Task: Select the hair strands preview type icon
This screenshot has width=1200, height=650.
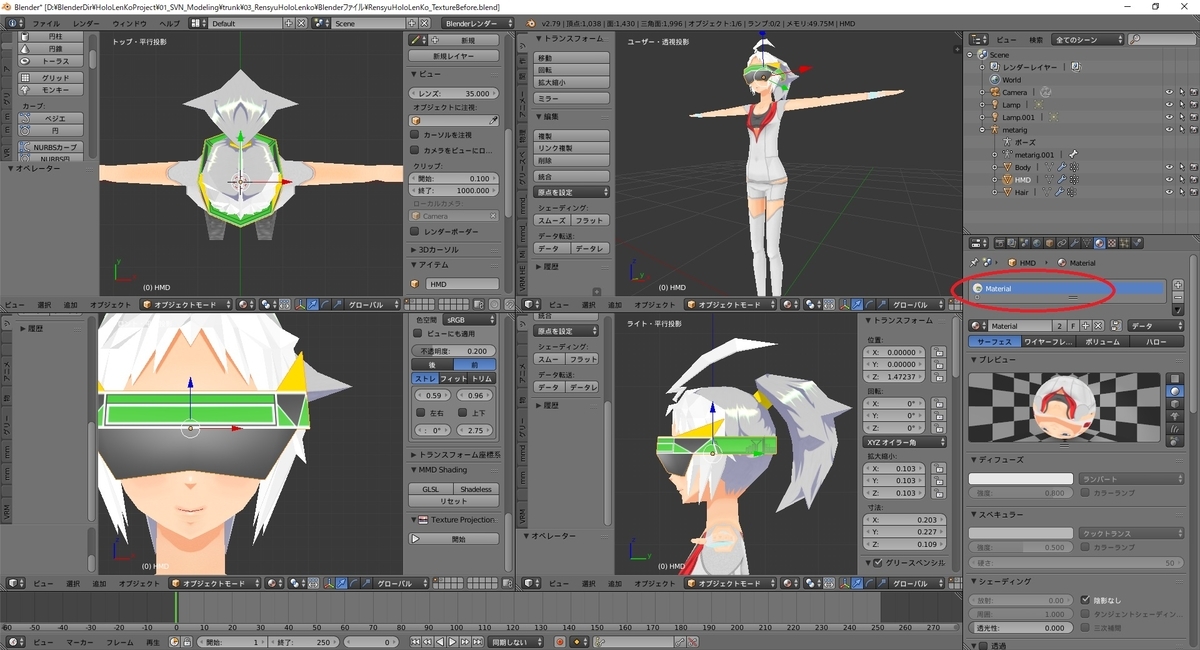Action: [x=1175, y=429]
